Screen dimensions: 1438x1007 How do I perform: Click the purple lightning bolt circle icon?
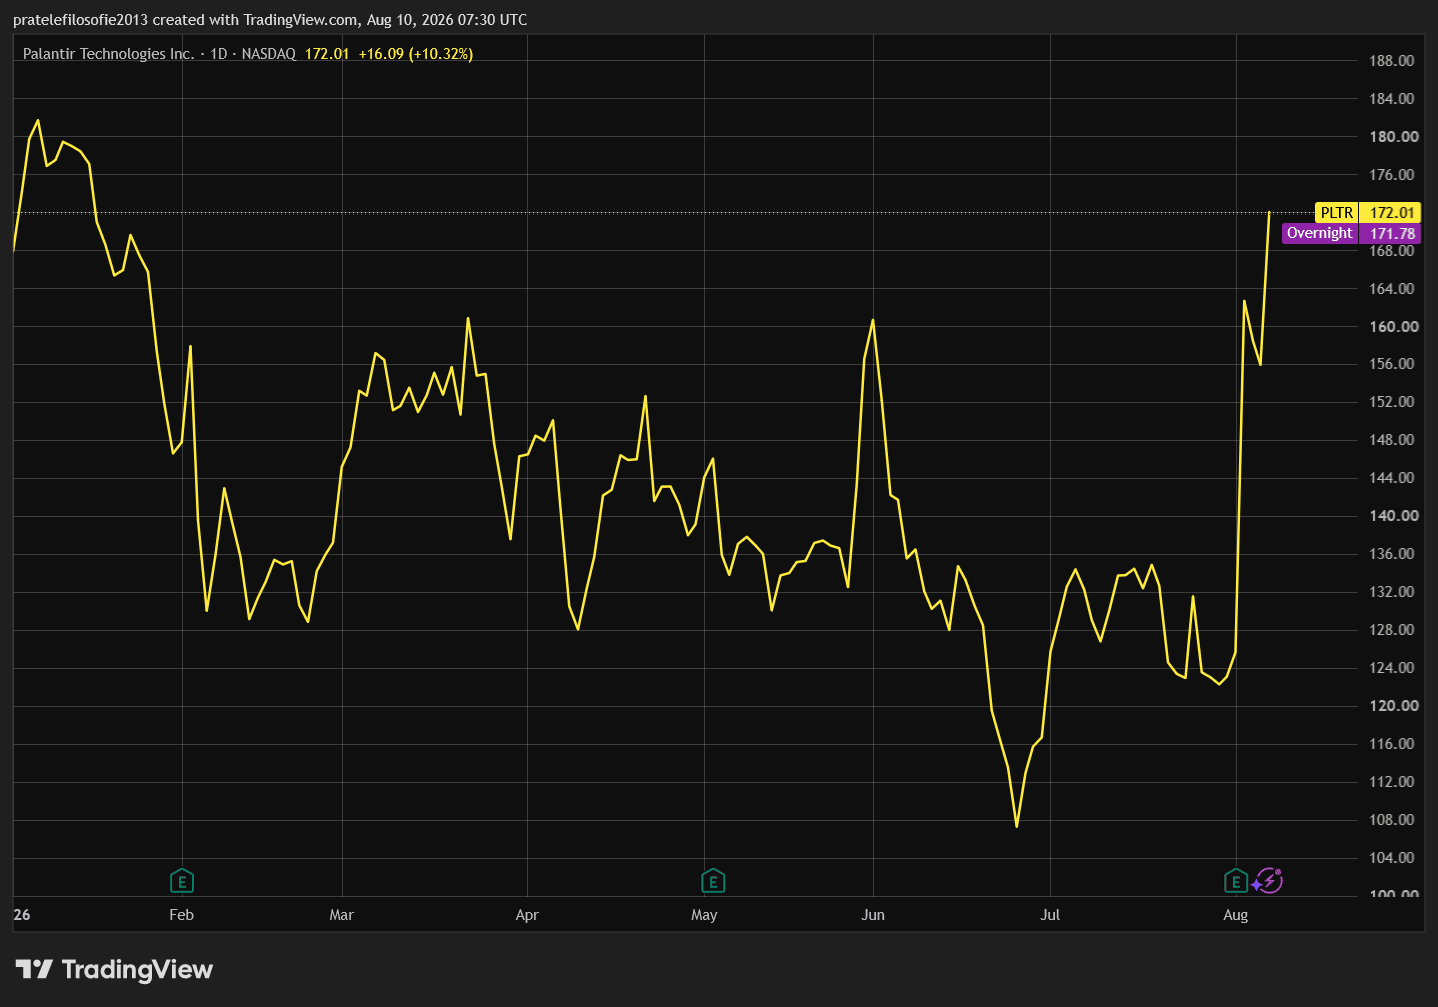(1270, 880)
